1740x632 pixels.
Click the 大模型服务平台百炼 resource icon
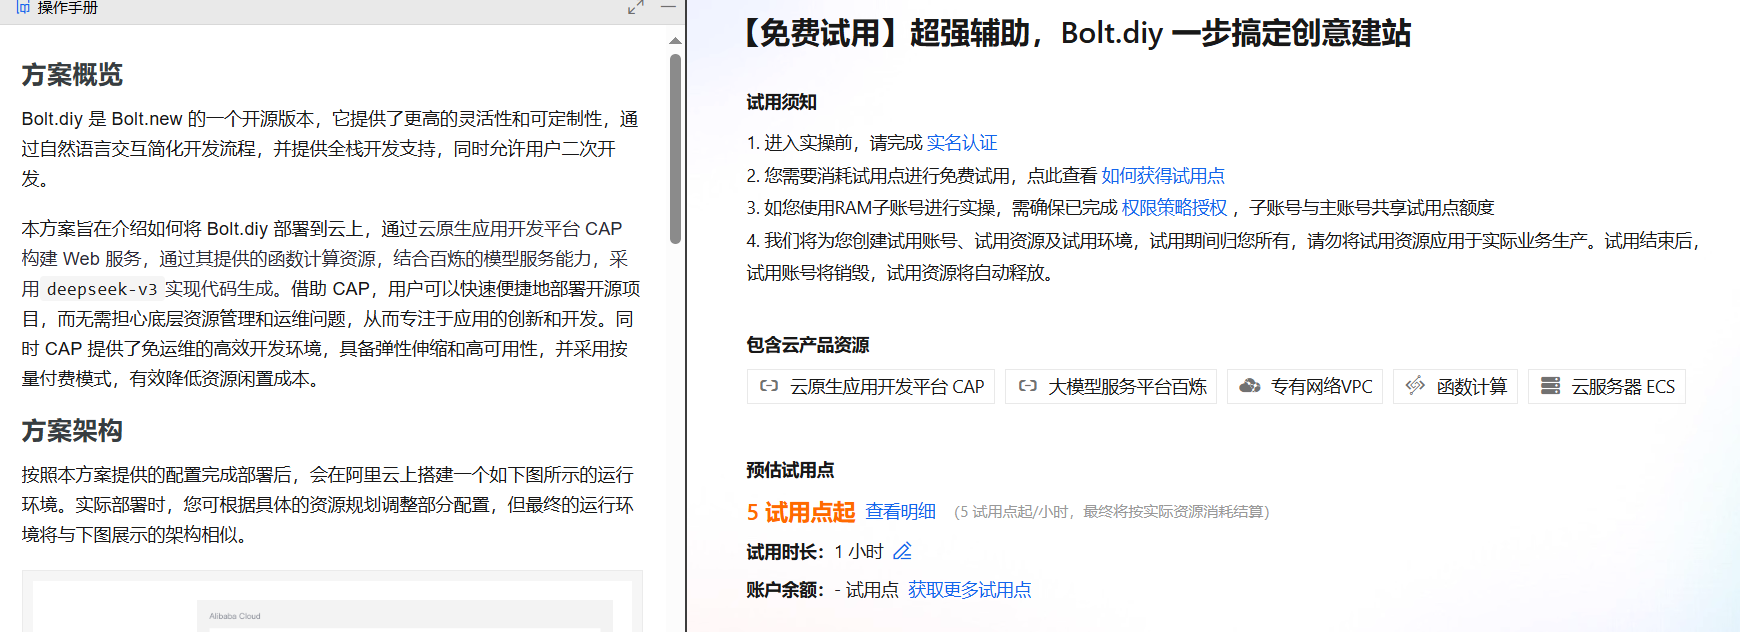click(1027, 386)
